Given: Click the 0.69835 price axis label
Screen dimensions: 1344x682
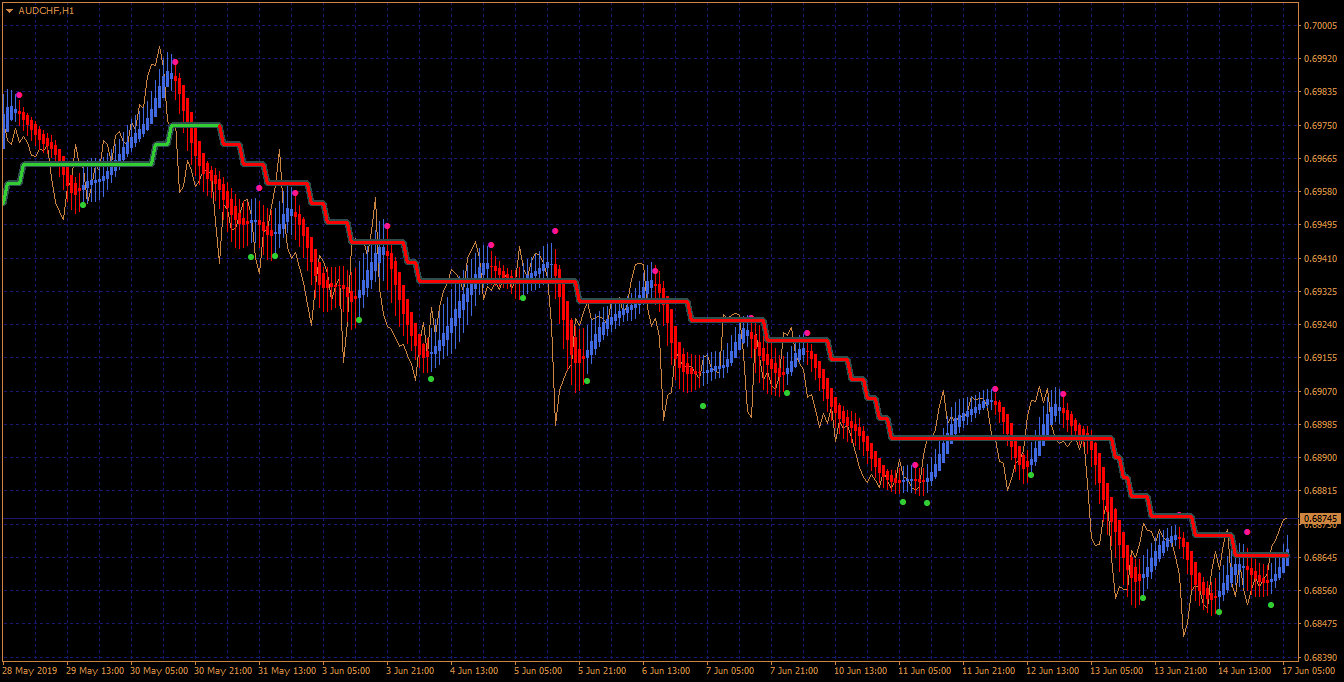Looking at the screenshot, I should click(1319, 92).
